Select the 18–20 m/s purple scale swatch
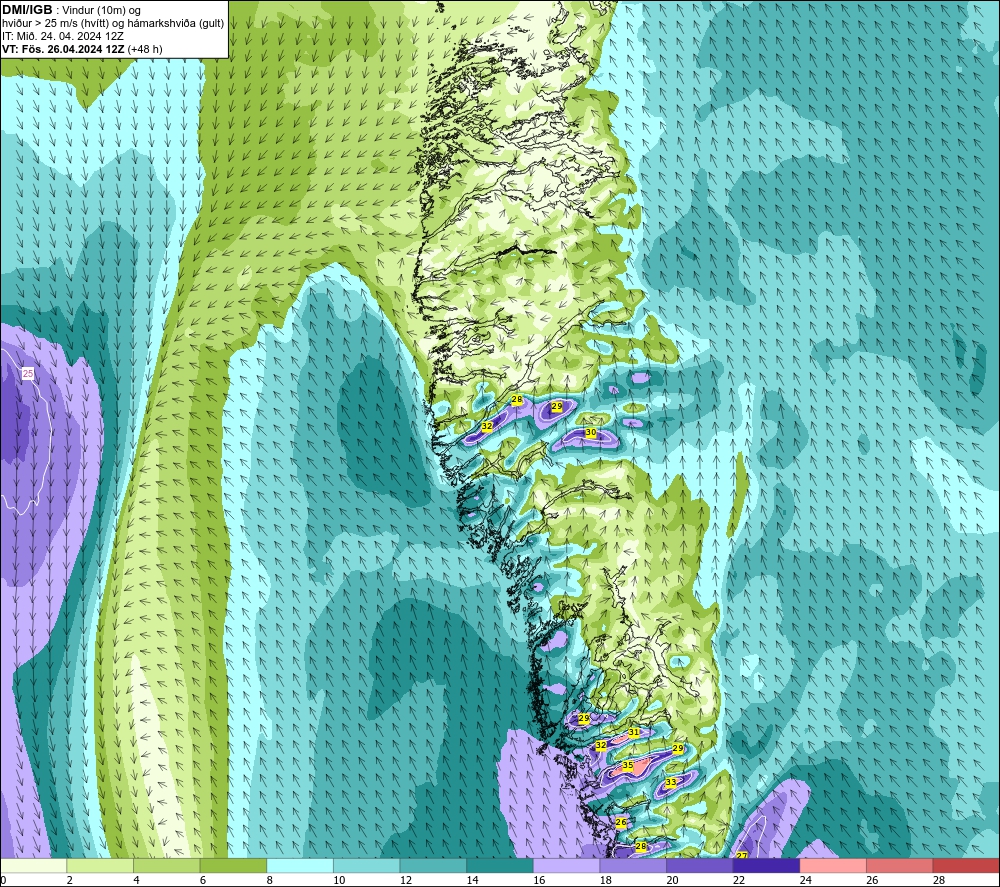The image size is (1000, 887). pos(633,865)
